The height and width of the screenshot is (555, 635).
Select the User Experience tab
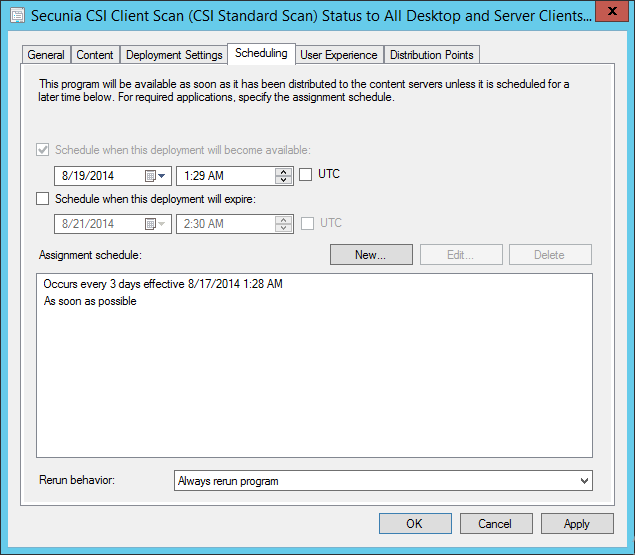(339, 55)
